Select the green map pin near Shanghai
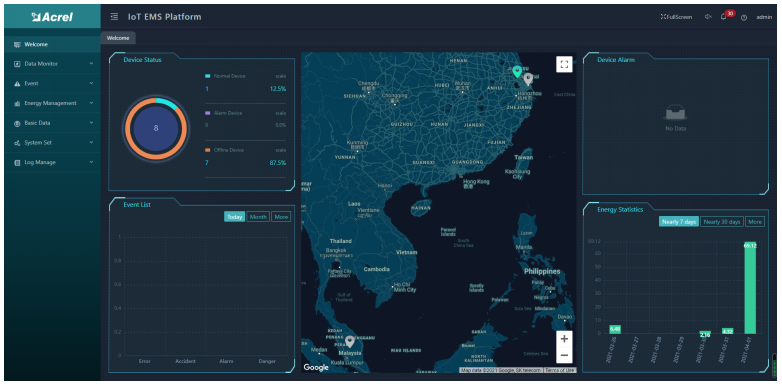Image resolution: width=782 pixels, height=386 pixels. coord(517,71)
